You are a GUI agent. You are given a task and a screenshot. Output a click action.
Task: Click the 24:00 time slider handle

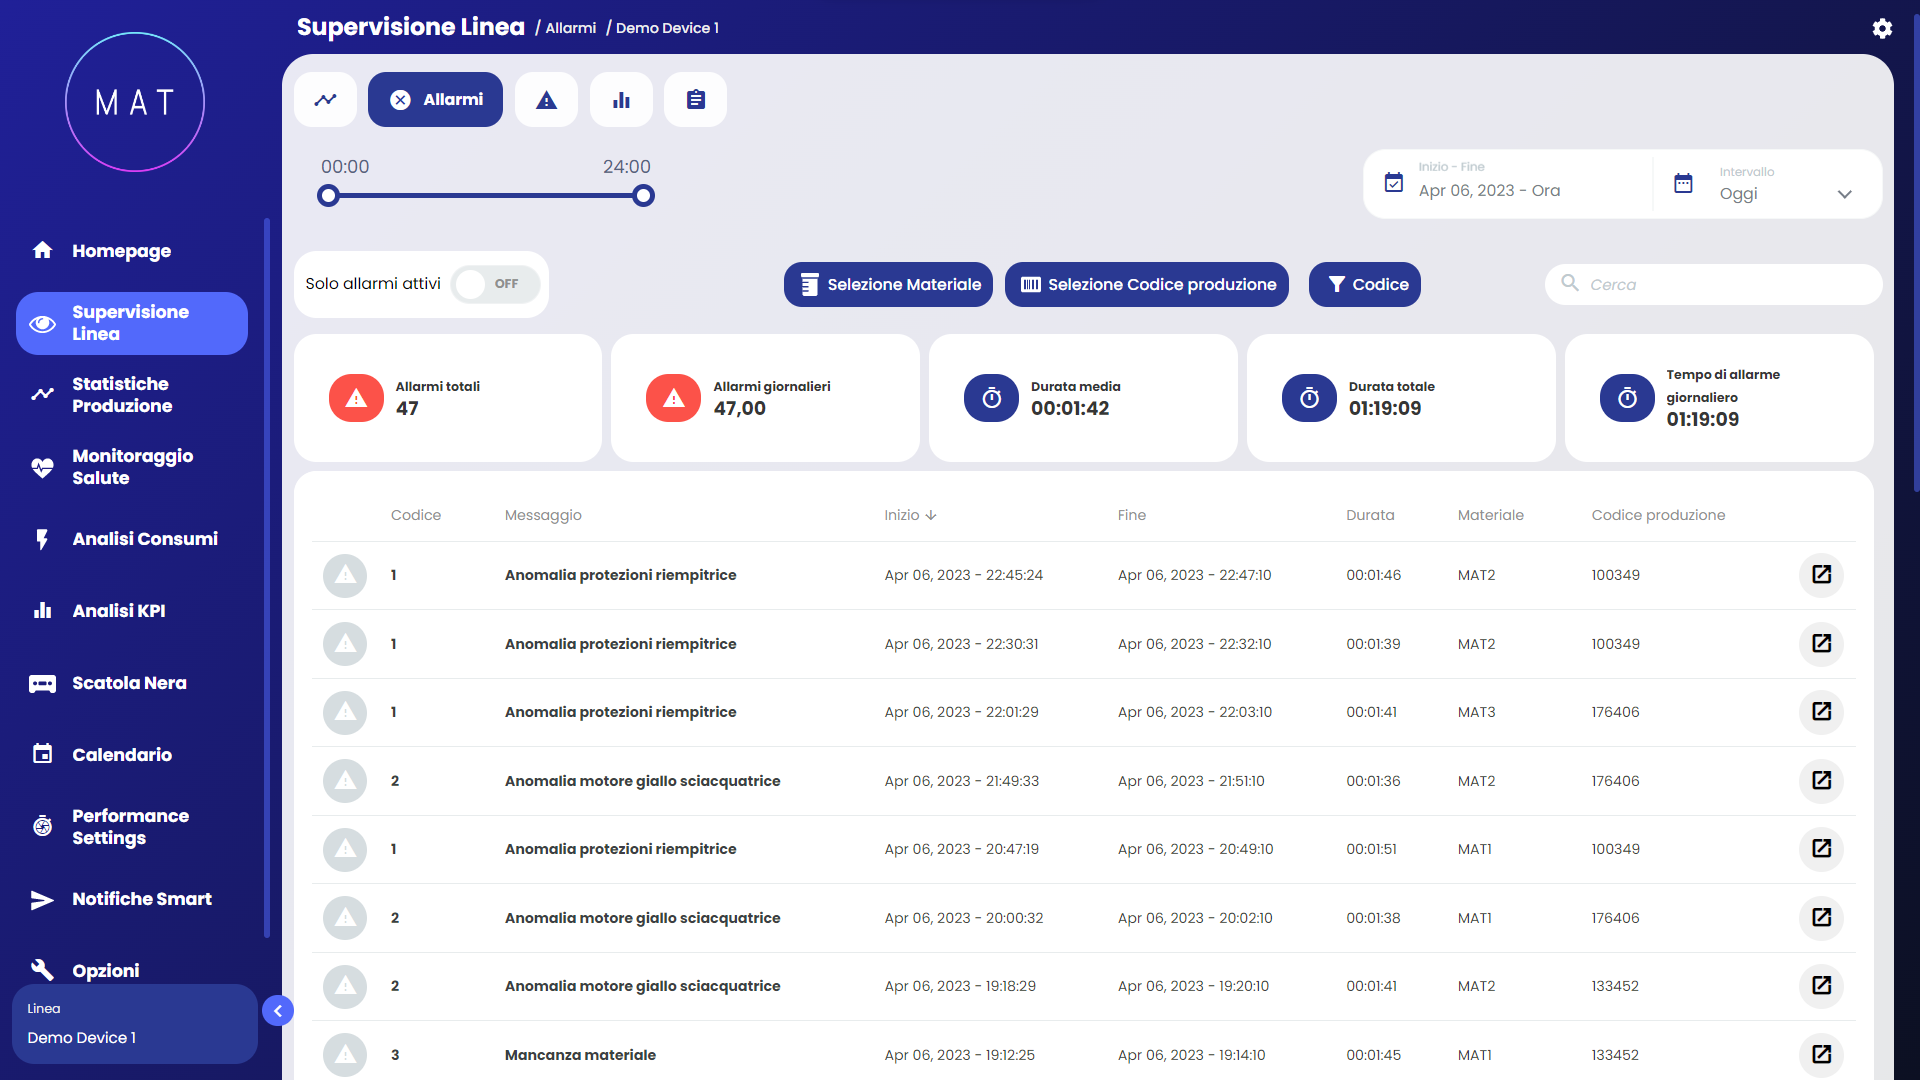click(644, 196)
